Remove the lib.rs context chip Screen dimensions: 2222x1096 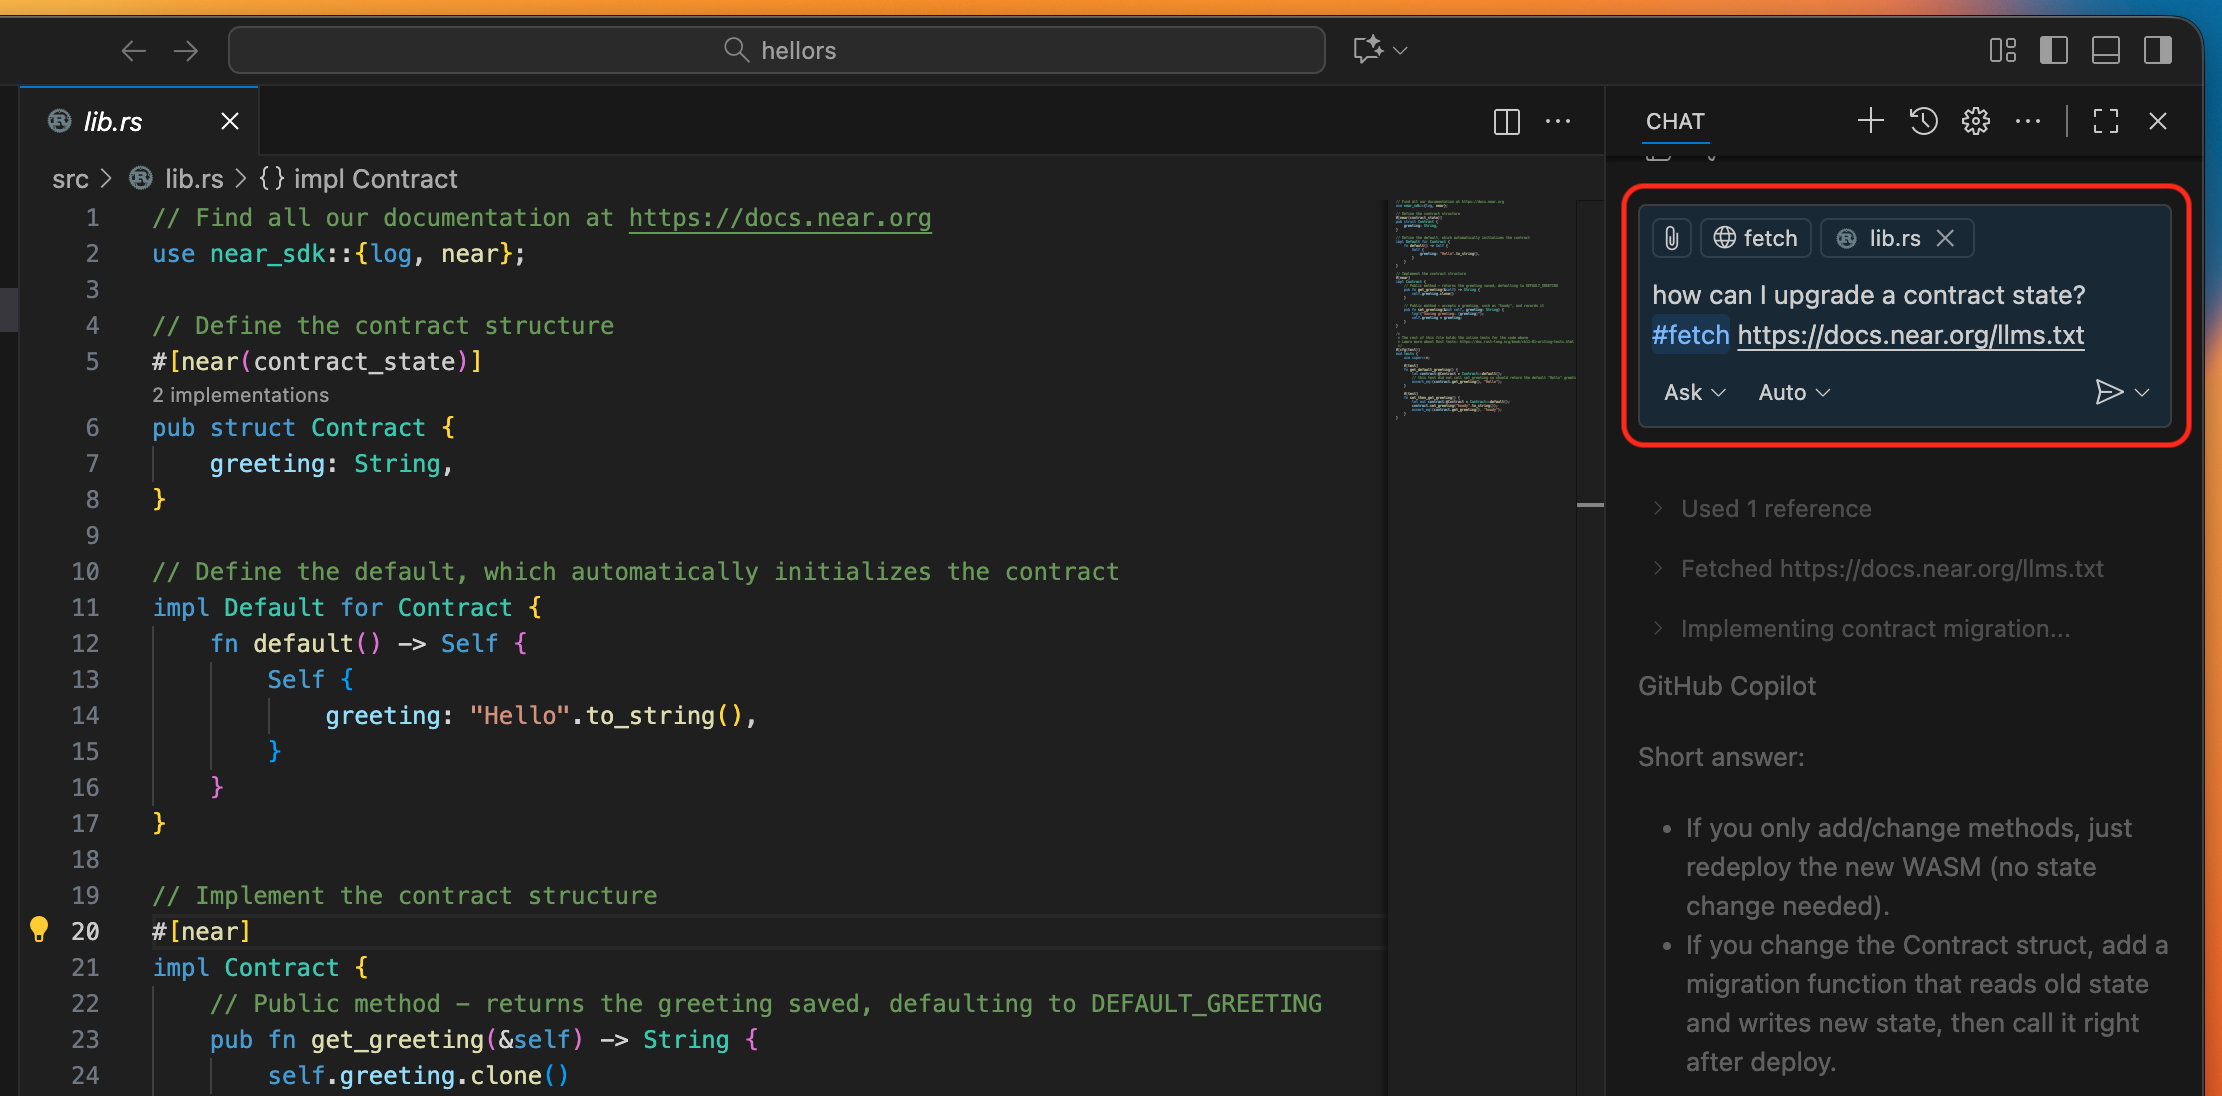tap(1946, 238)
